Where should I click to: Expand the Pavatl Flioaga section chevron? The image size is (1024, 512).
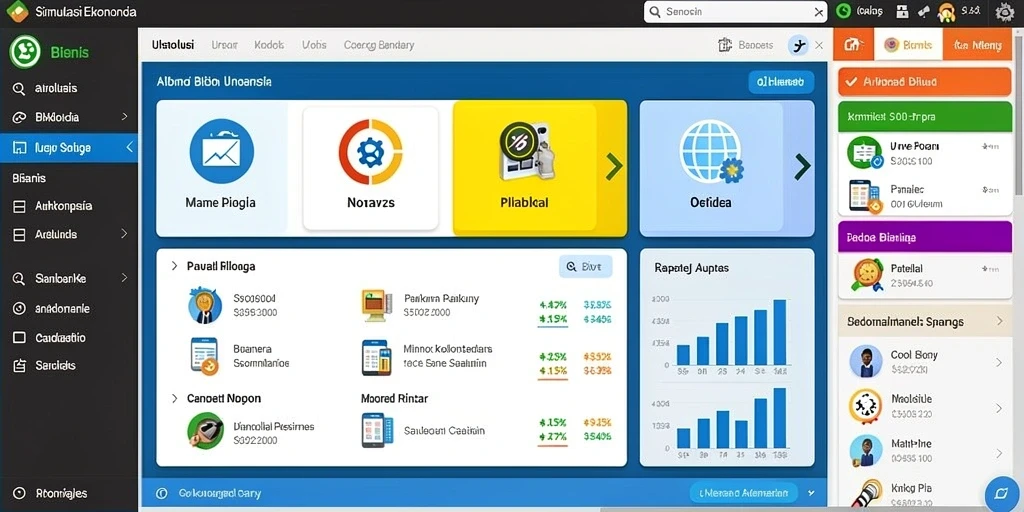click(174, 266)
